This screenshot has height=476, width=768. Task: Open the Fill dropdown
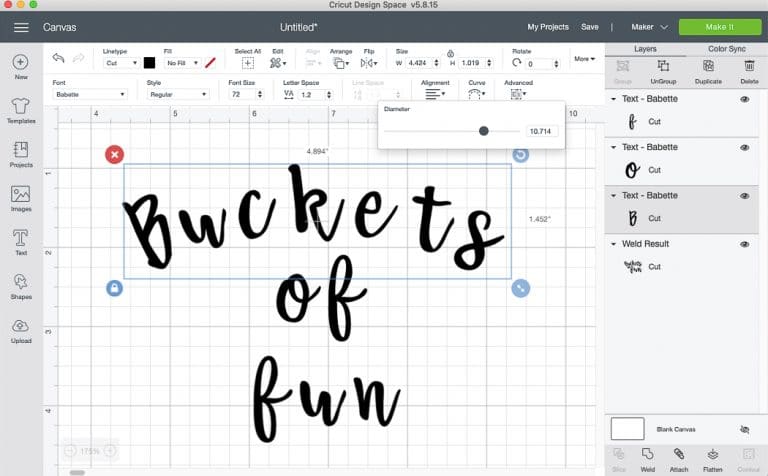182,63
